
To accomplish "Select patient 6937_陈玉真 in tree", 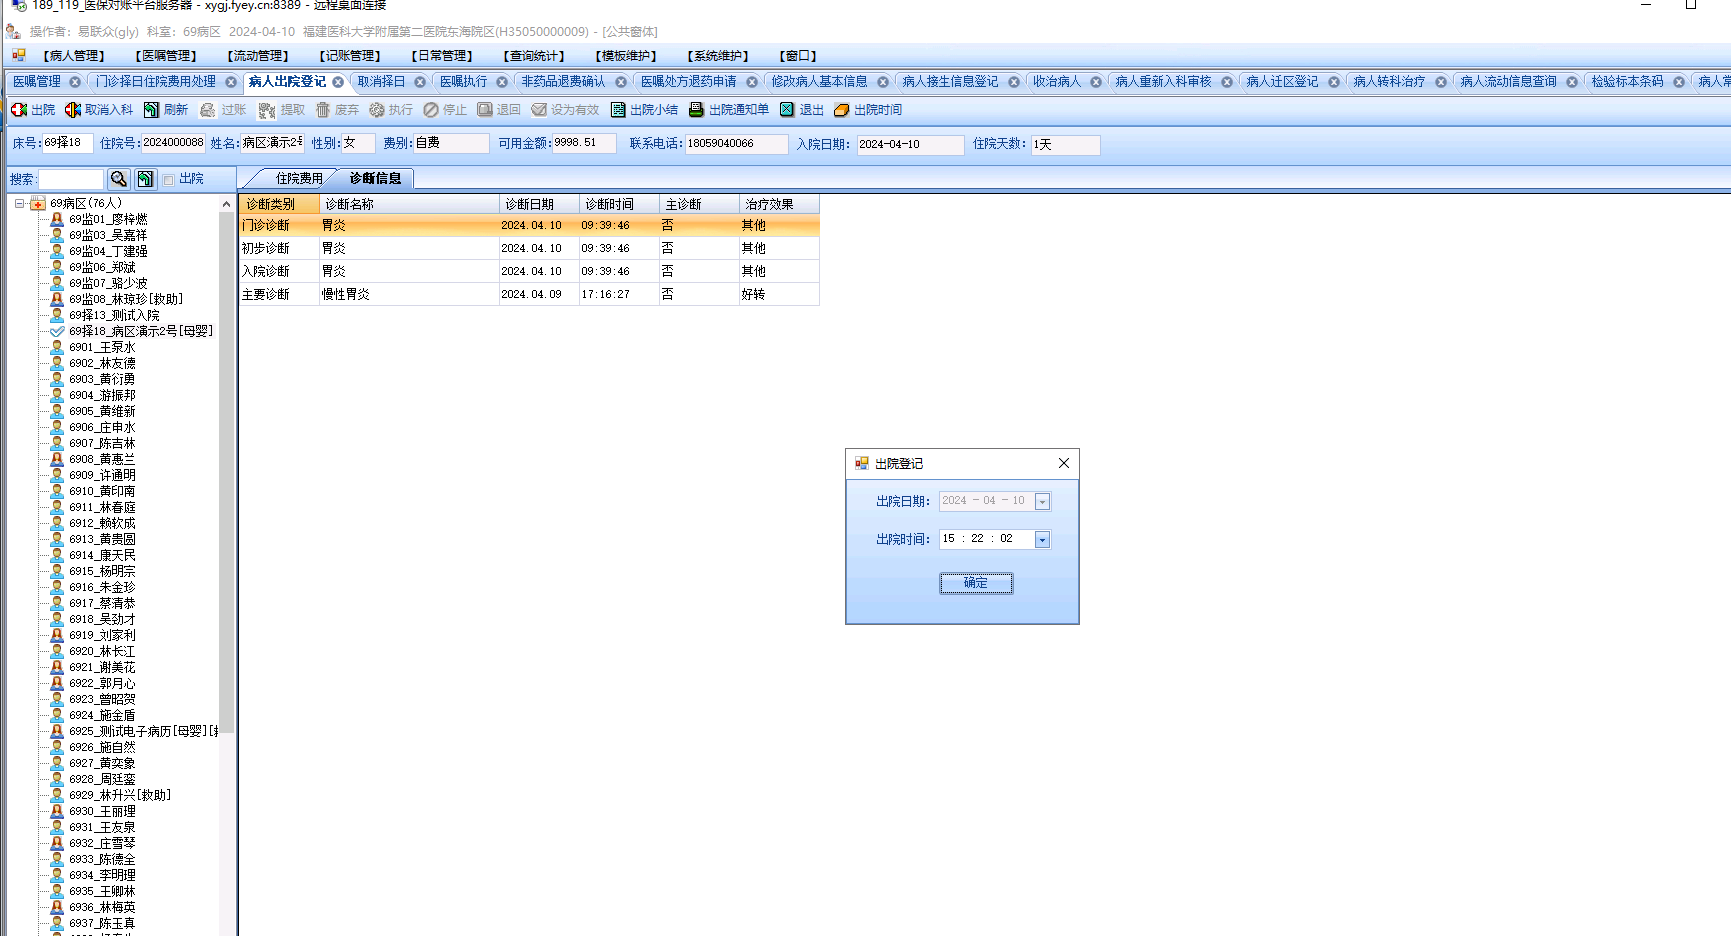I will (102, 923).
